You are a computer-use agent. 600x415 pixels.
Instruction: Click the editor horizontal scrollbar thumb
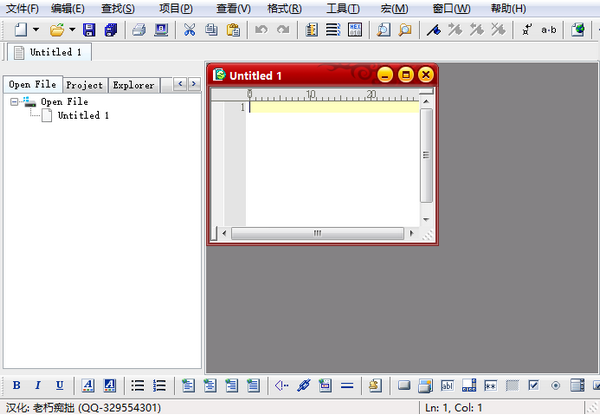(317, 233)
